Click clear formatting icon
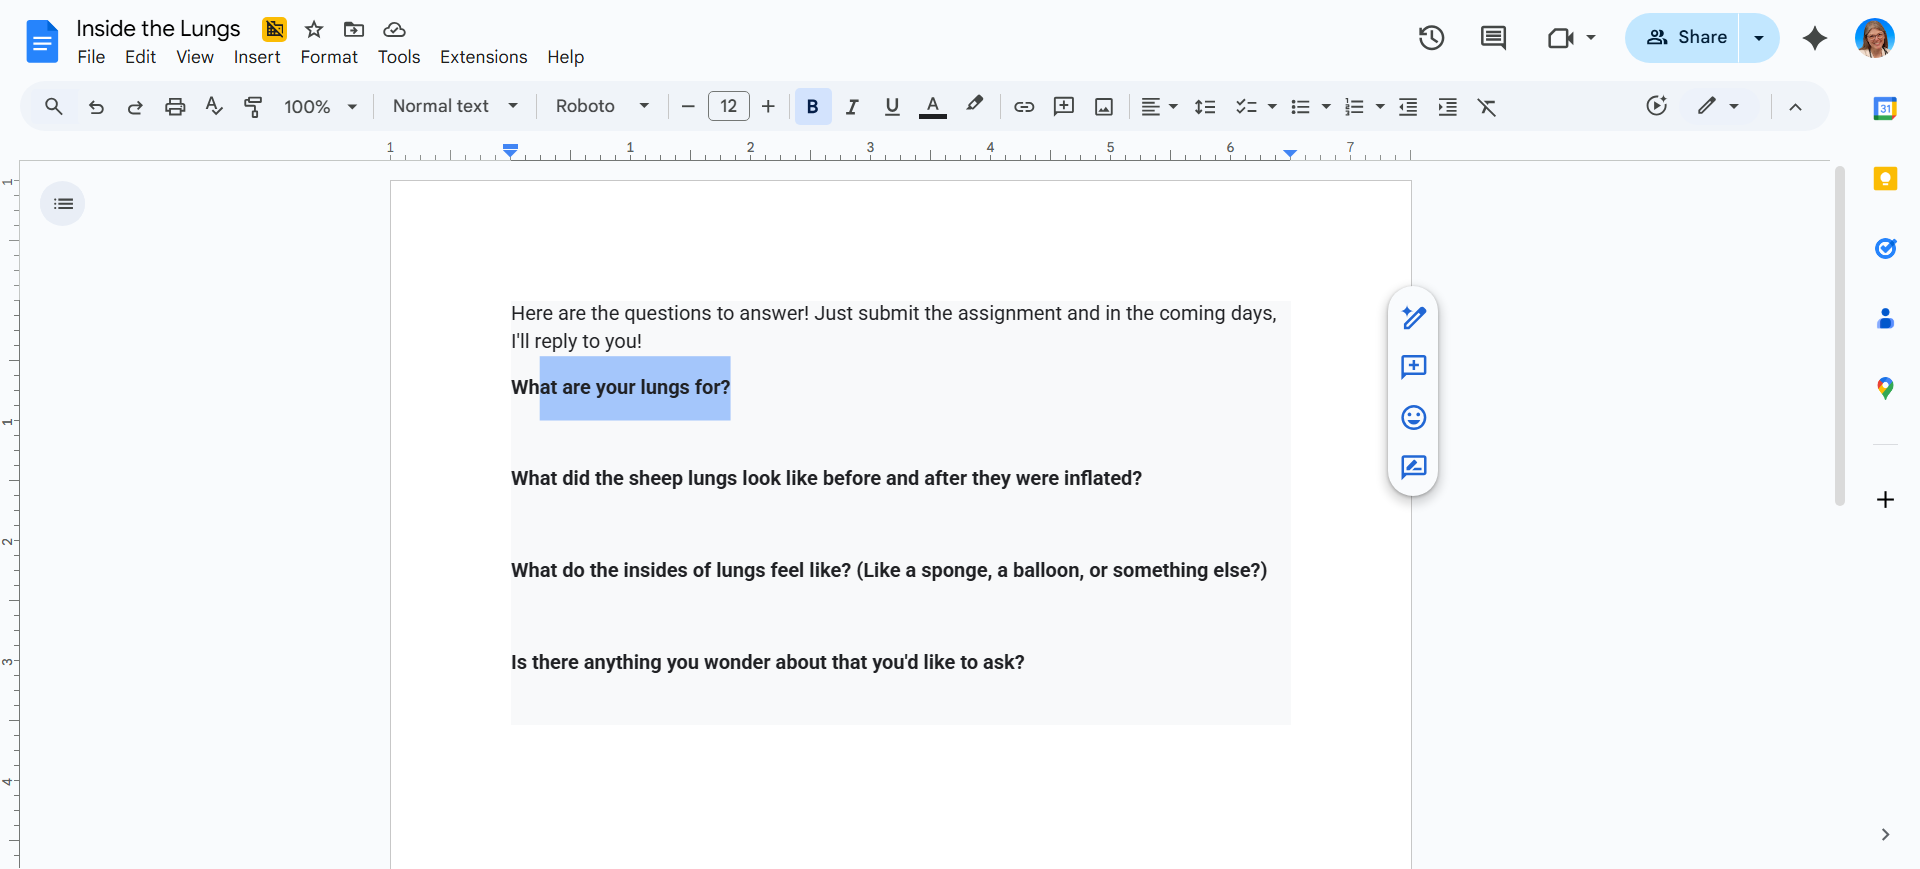Image resolution: width=1920 pixels, height=869 pixels. click(x=1487, y=106)
